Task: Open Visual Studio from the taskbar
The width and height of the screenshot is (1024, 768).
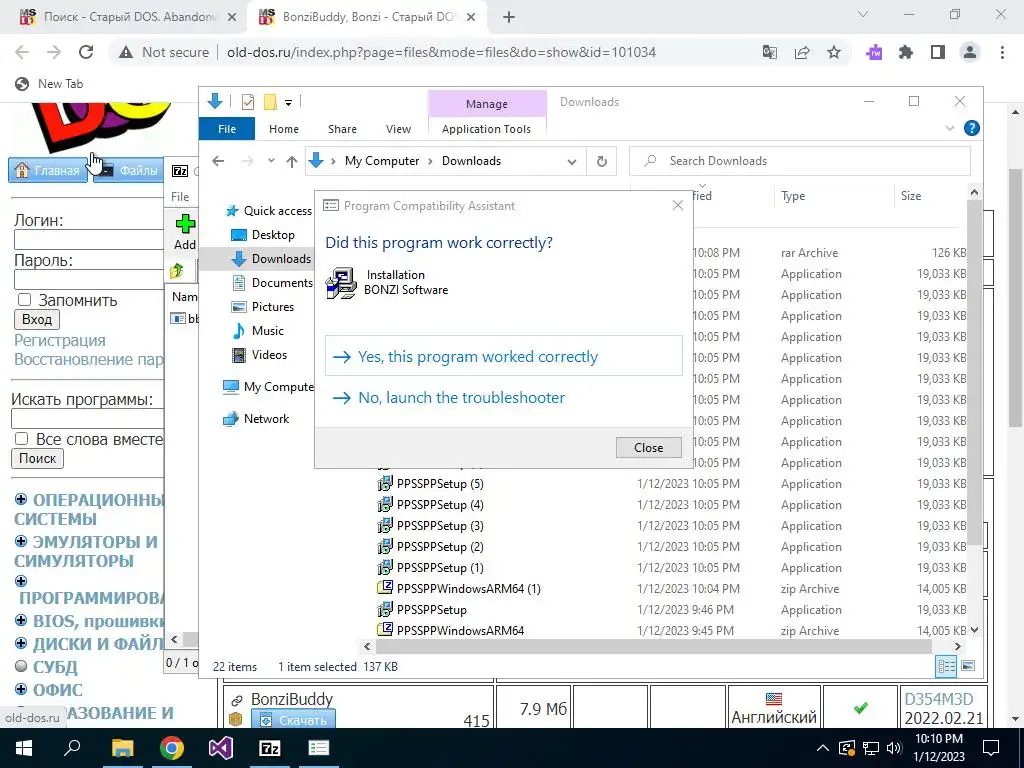Action: [x=221, y=748]
